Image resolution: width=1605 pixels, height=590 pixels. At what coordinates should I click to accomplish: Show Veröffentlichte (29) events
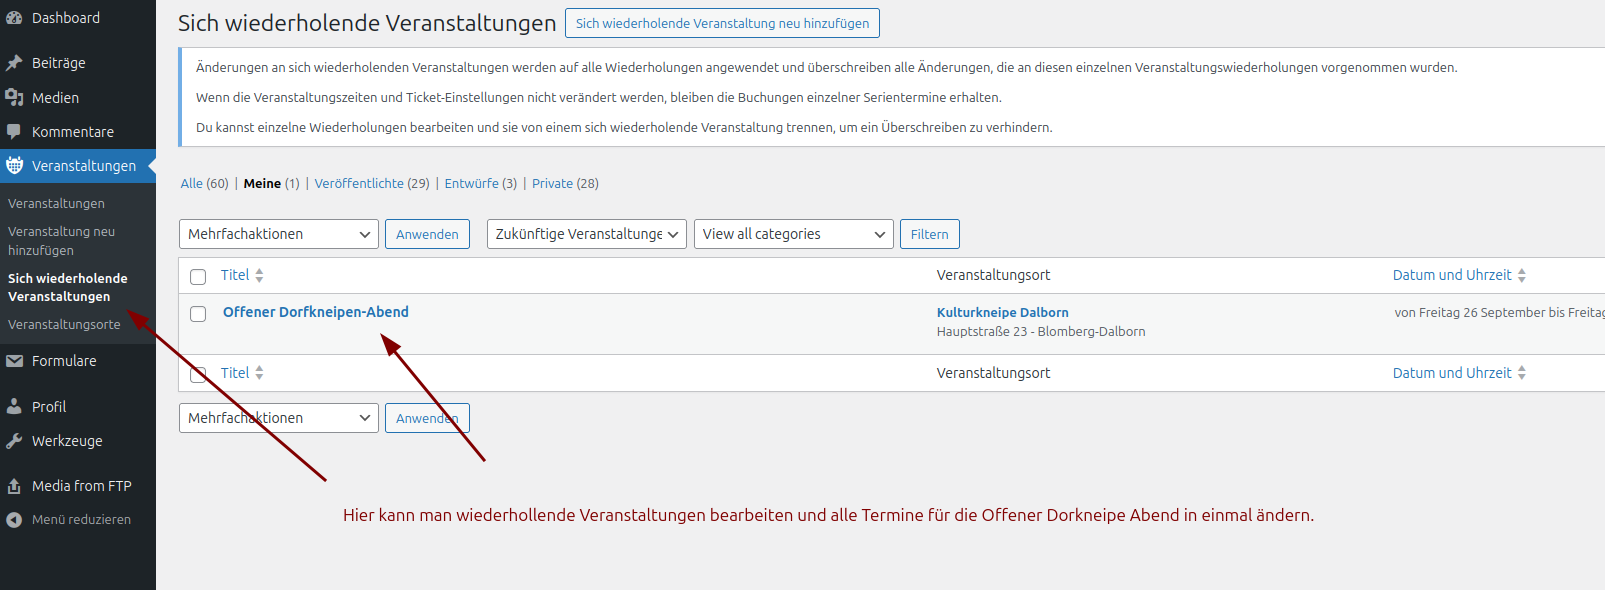(372, 184)
